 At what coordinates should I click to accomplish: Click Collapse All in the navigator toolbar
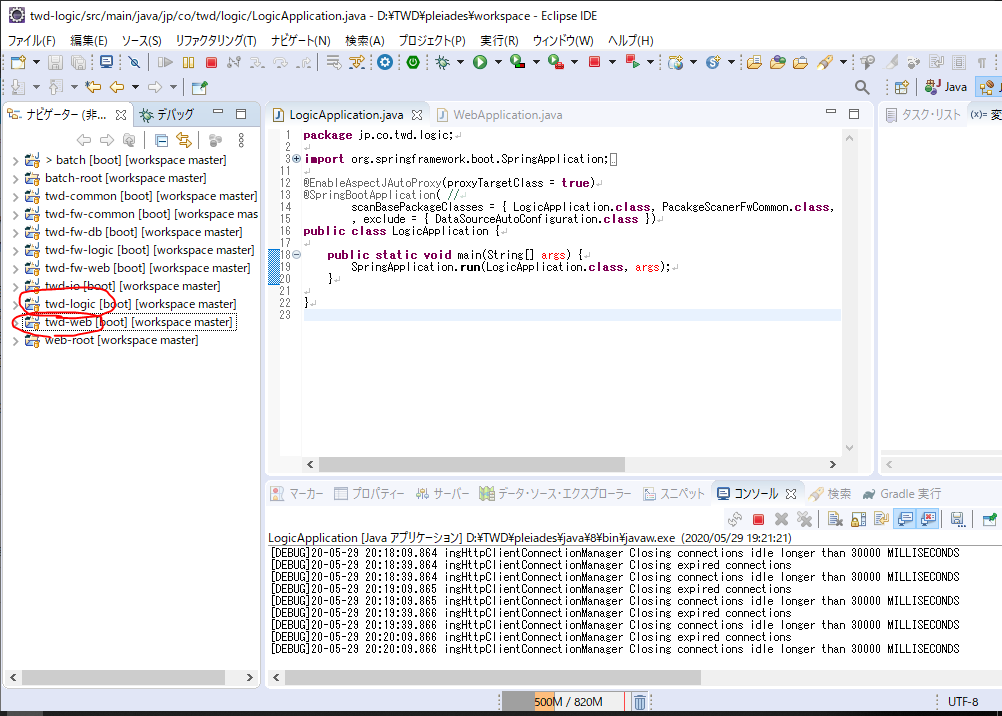(x=161, y=140)
